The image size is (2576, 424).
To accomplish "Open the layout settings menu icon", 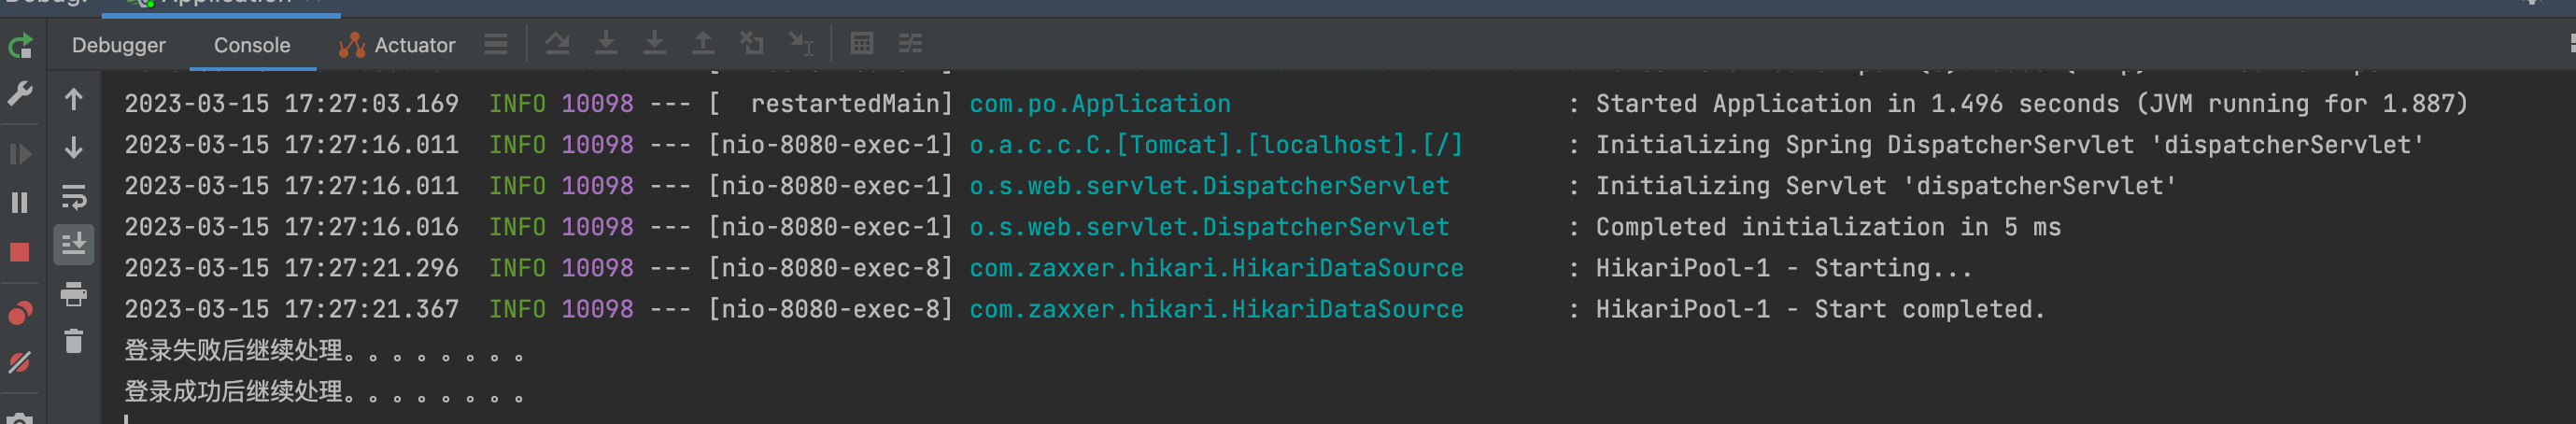I will (x=496, y=44).
